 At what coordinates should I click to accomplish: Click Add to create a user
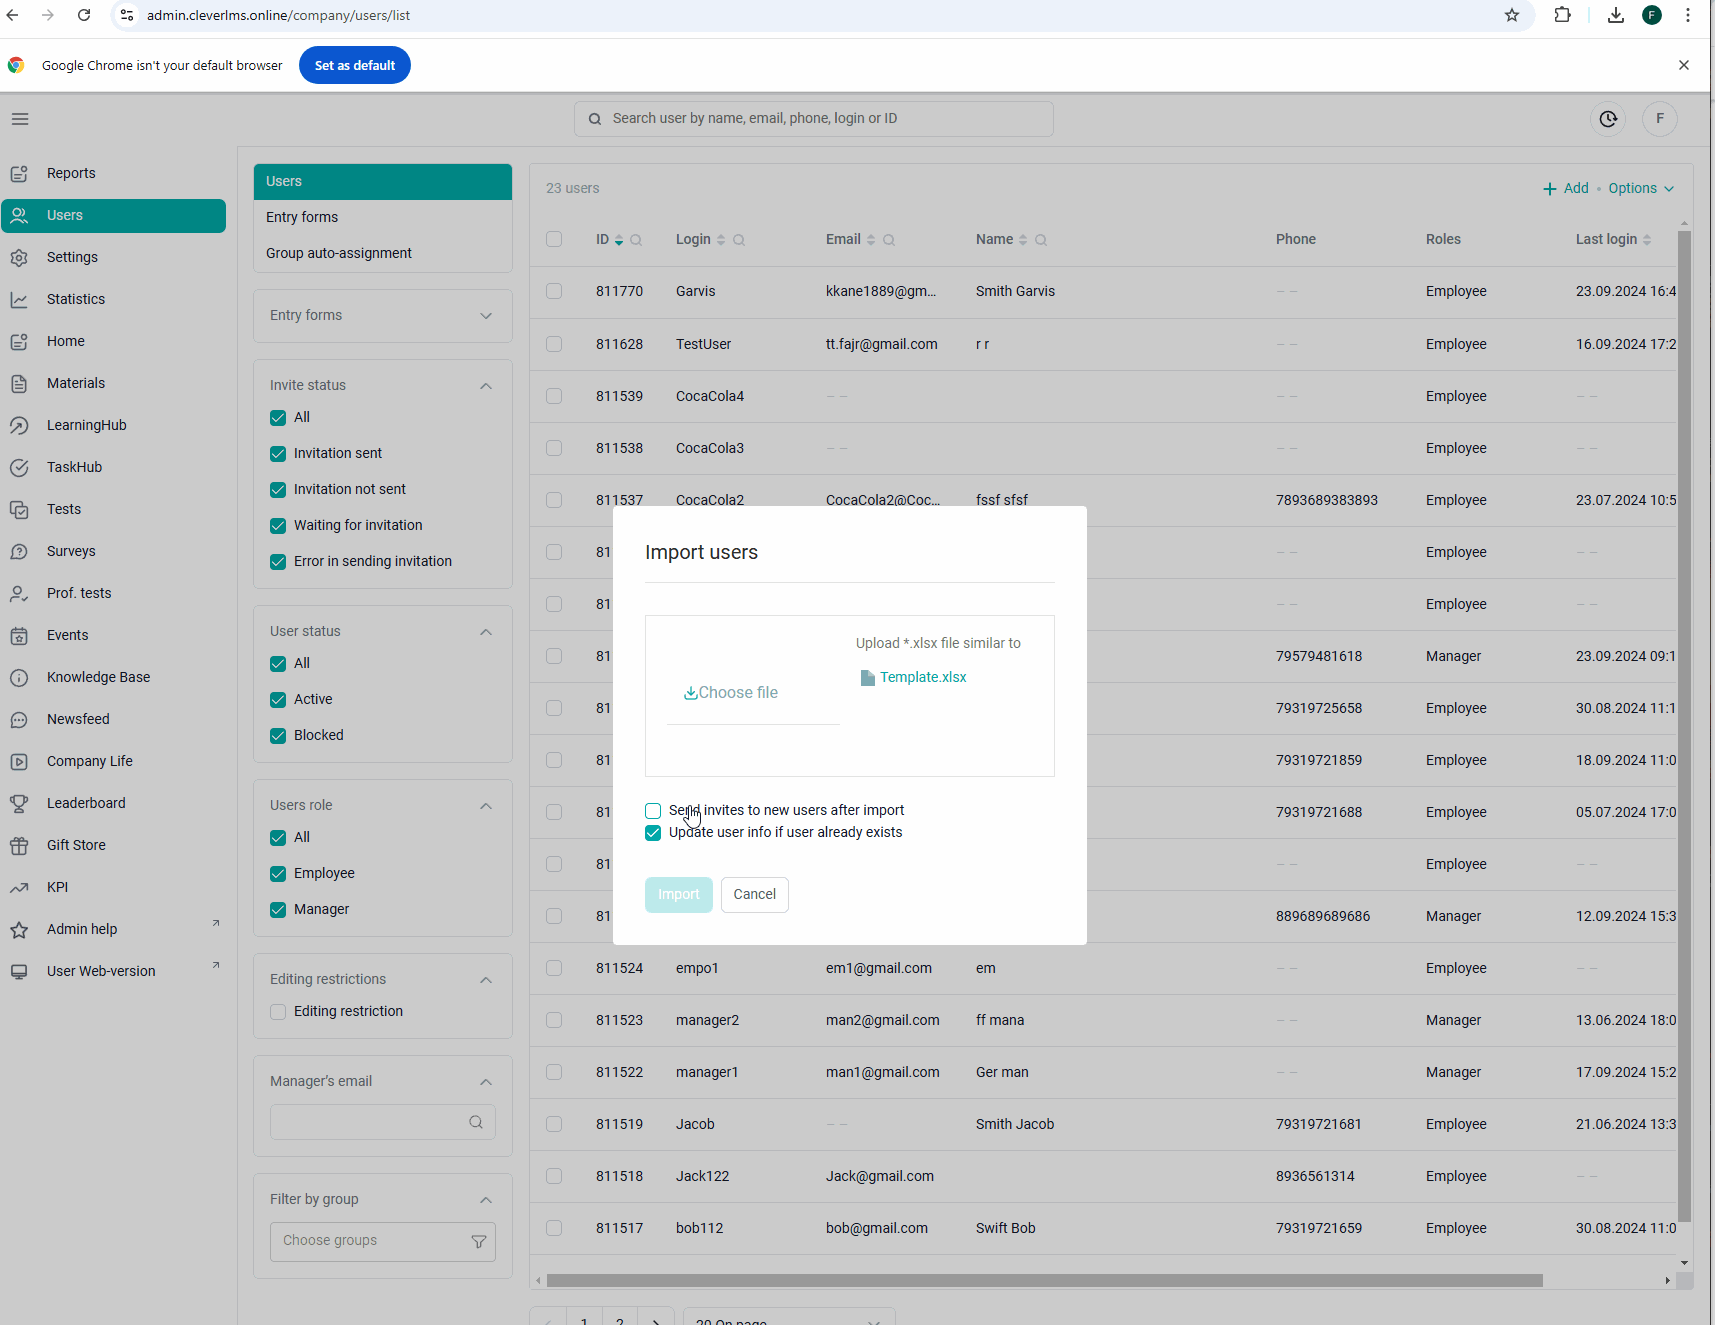pos(1565,188)
